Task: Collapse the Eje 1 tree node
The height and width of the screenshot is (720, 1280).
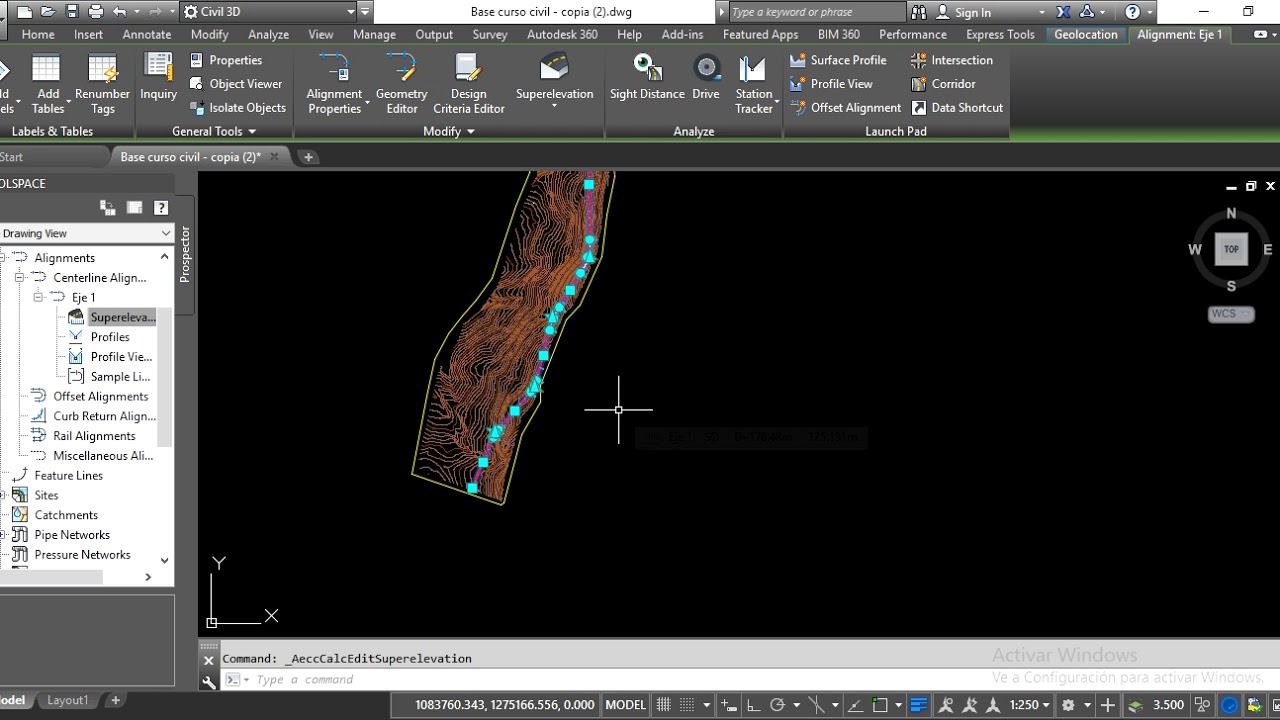Action: (37, 297)
